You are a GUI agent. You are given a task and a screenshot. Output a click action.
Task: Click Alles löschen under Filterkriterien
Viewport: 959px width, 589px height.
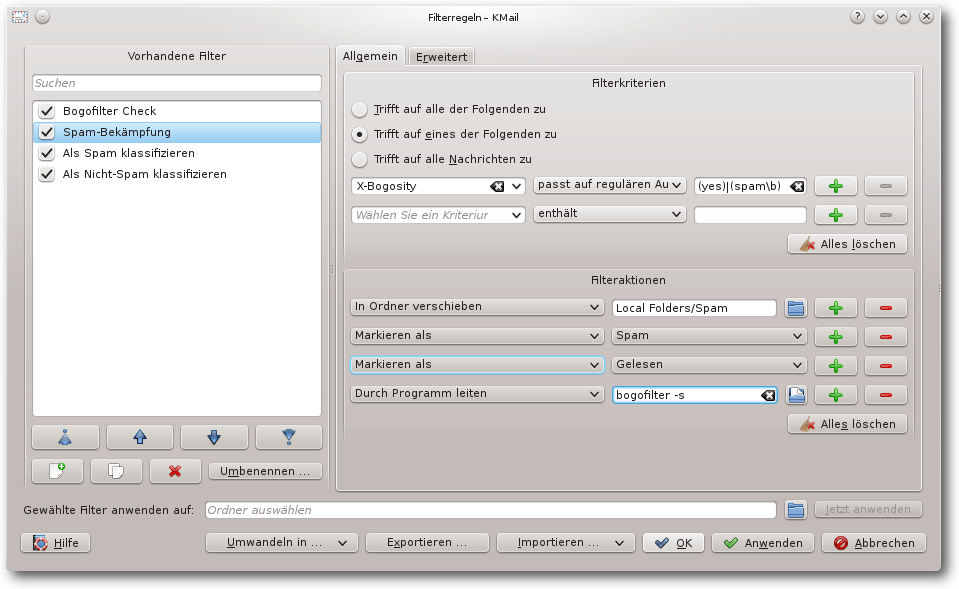point(847,244)
